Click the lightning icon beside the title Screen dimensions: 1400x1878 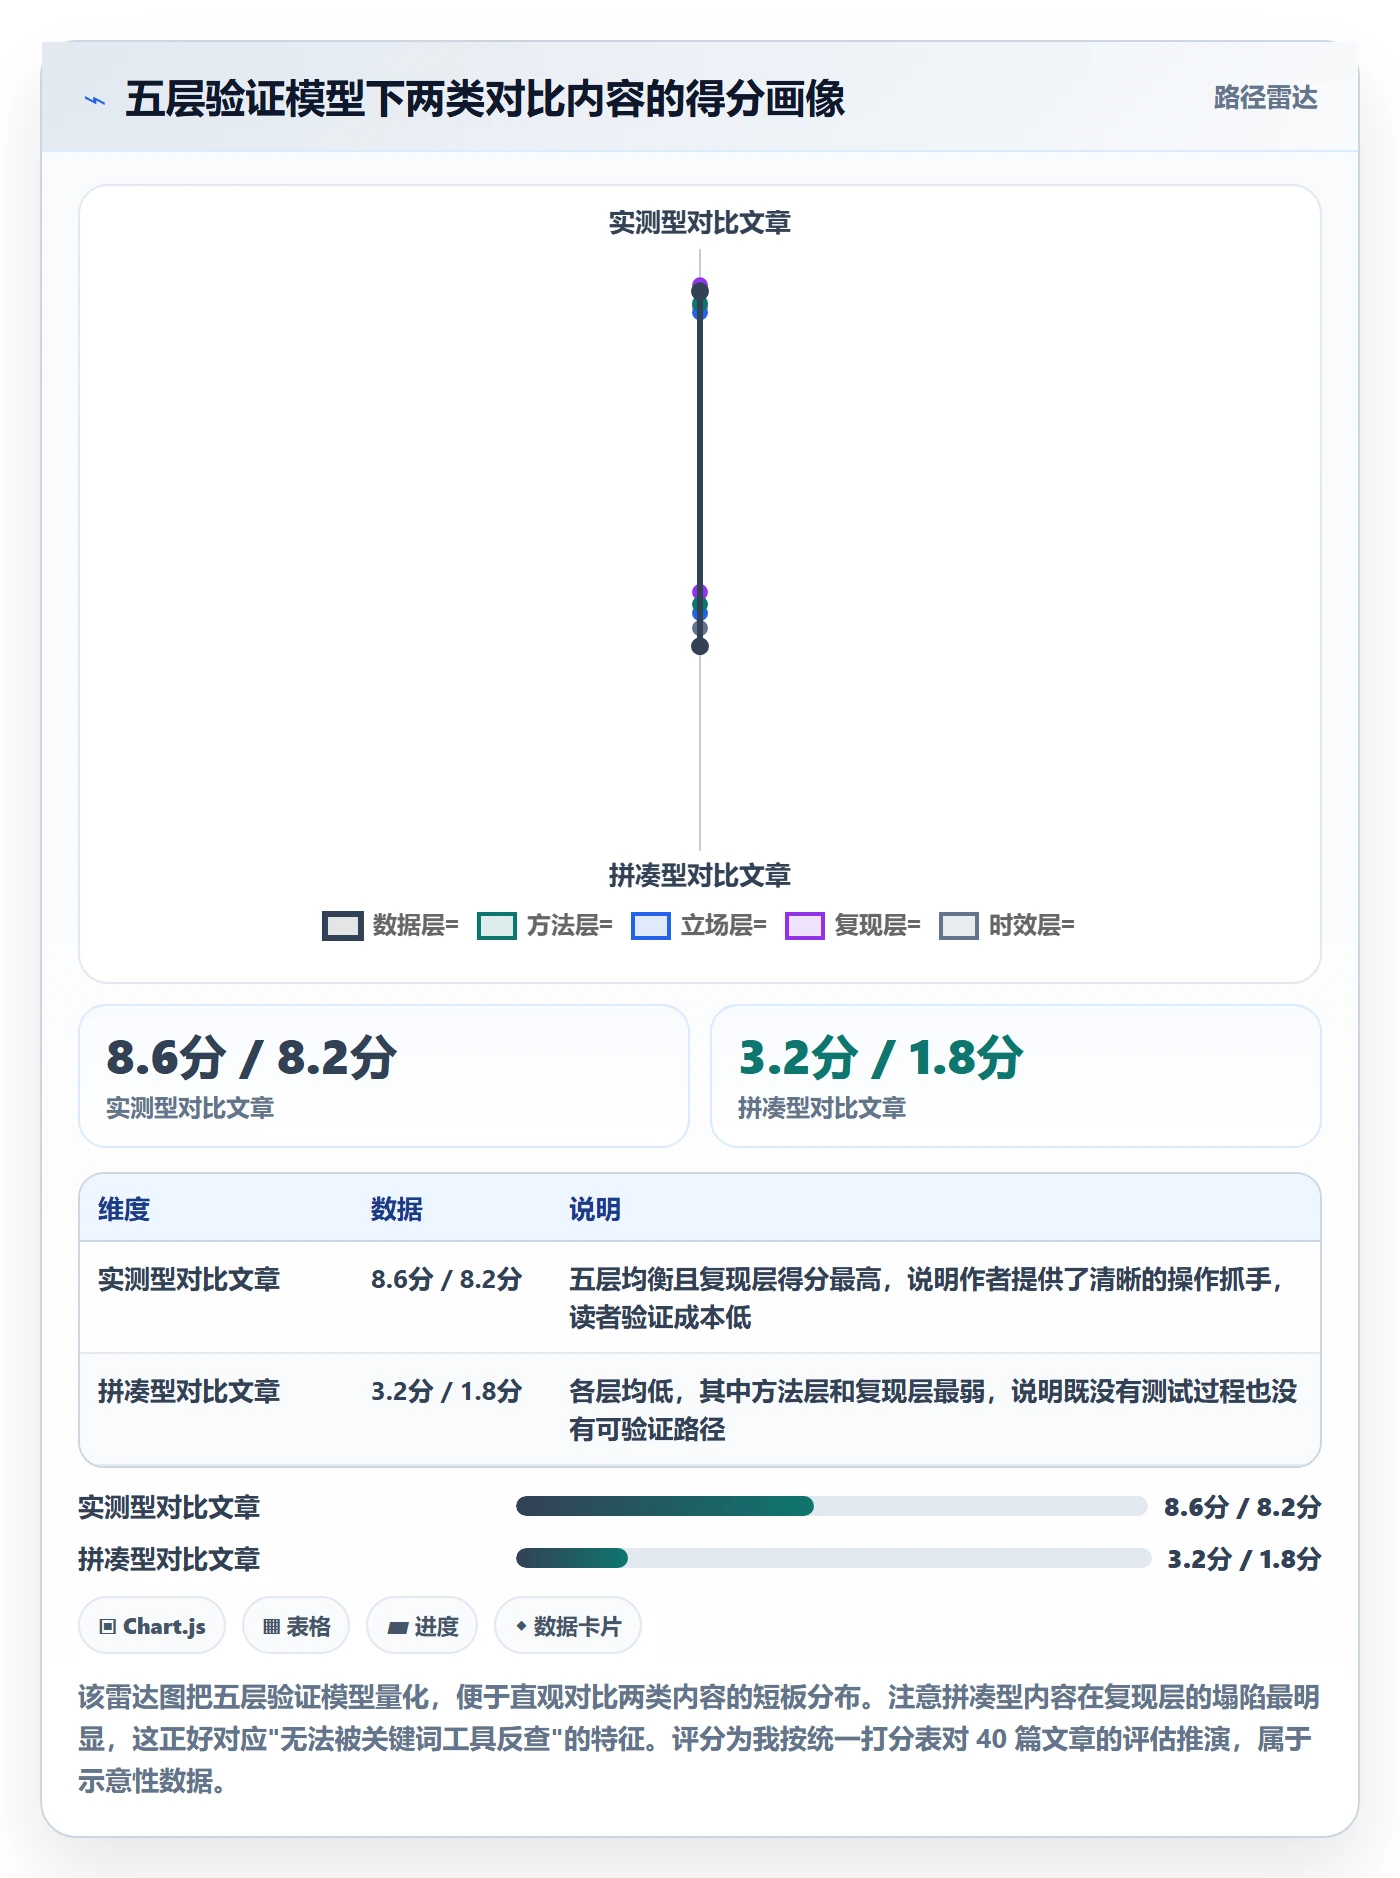pyautogui.click(x=95, y=100)
